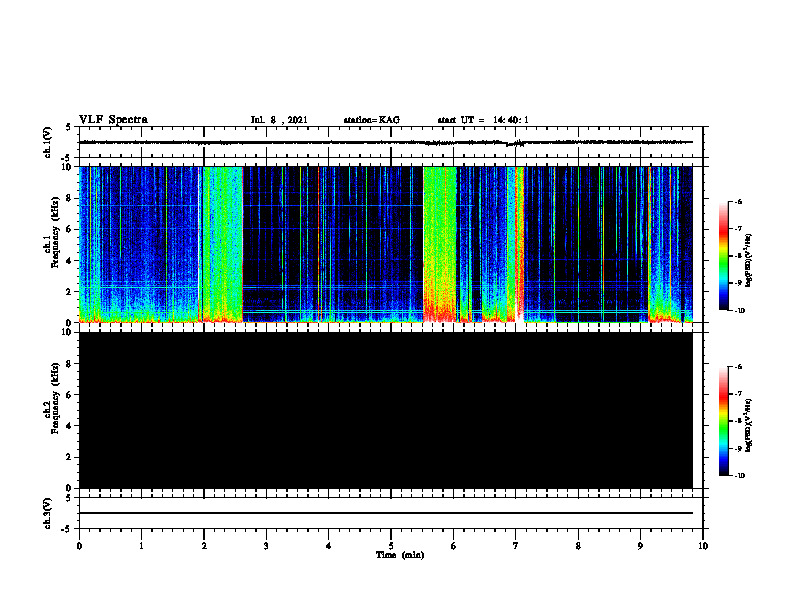This screenshot has width=792, height=612.
Task: Click the "start UT = 14:40:1" text
Action: tap(483, 120)
